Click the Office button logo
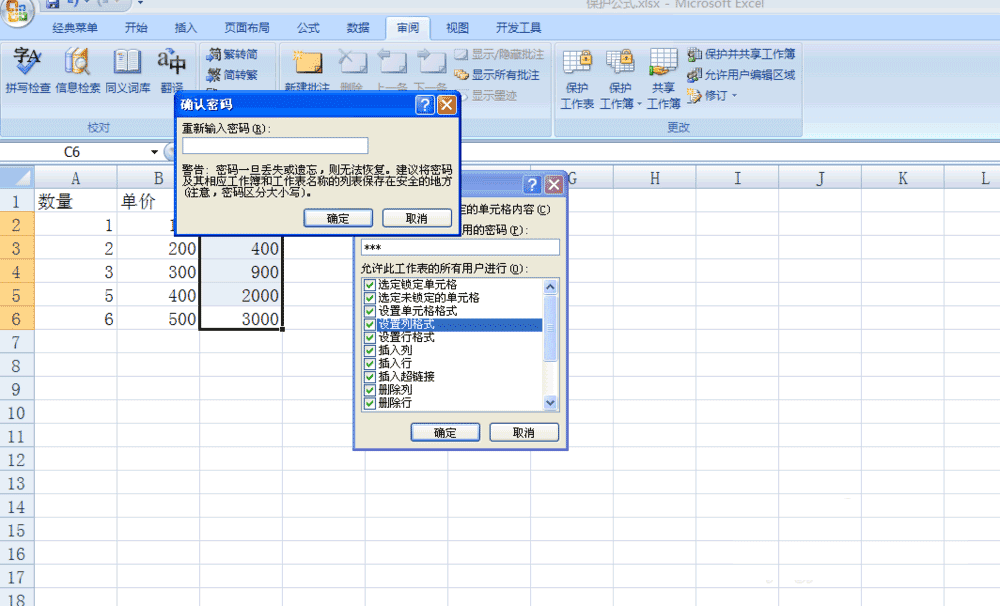Image resolution: width=1000 pixels, height=606 pixels. click(17, 11)
